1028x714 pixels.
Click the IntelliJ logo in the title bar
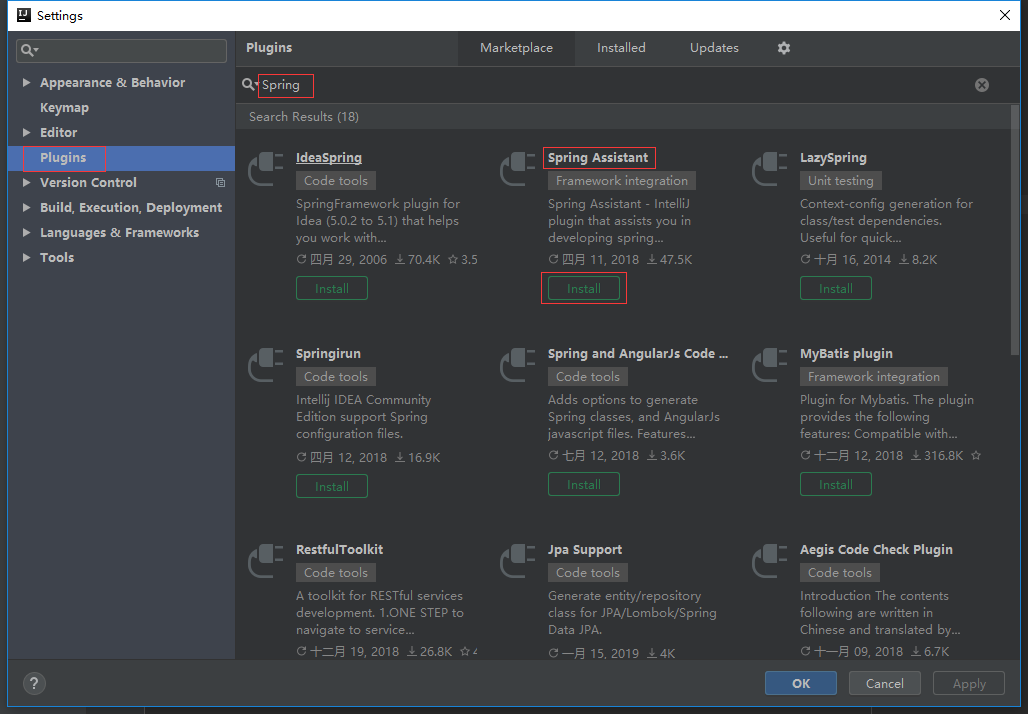coord(24,15)
